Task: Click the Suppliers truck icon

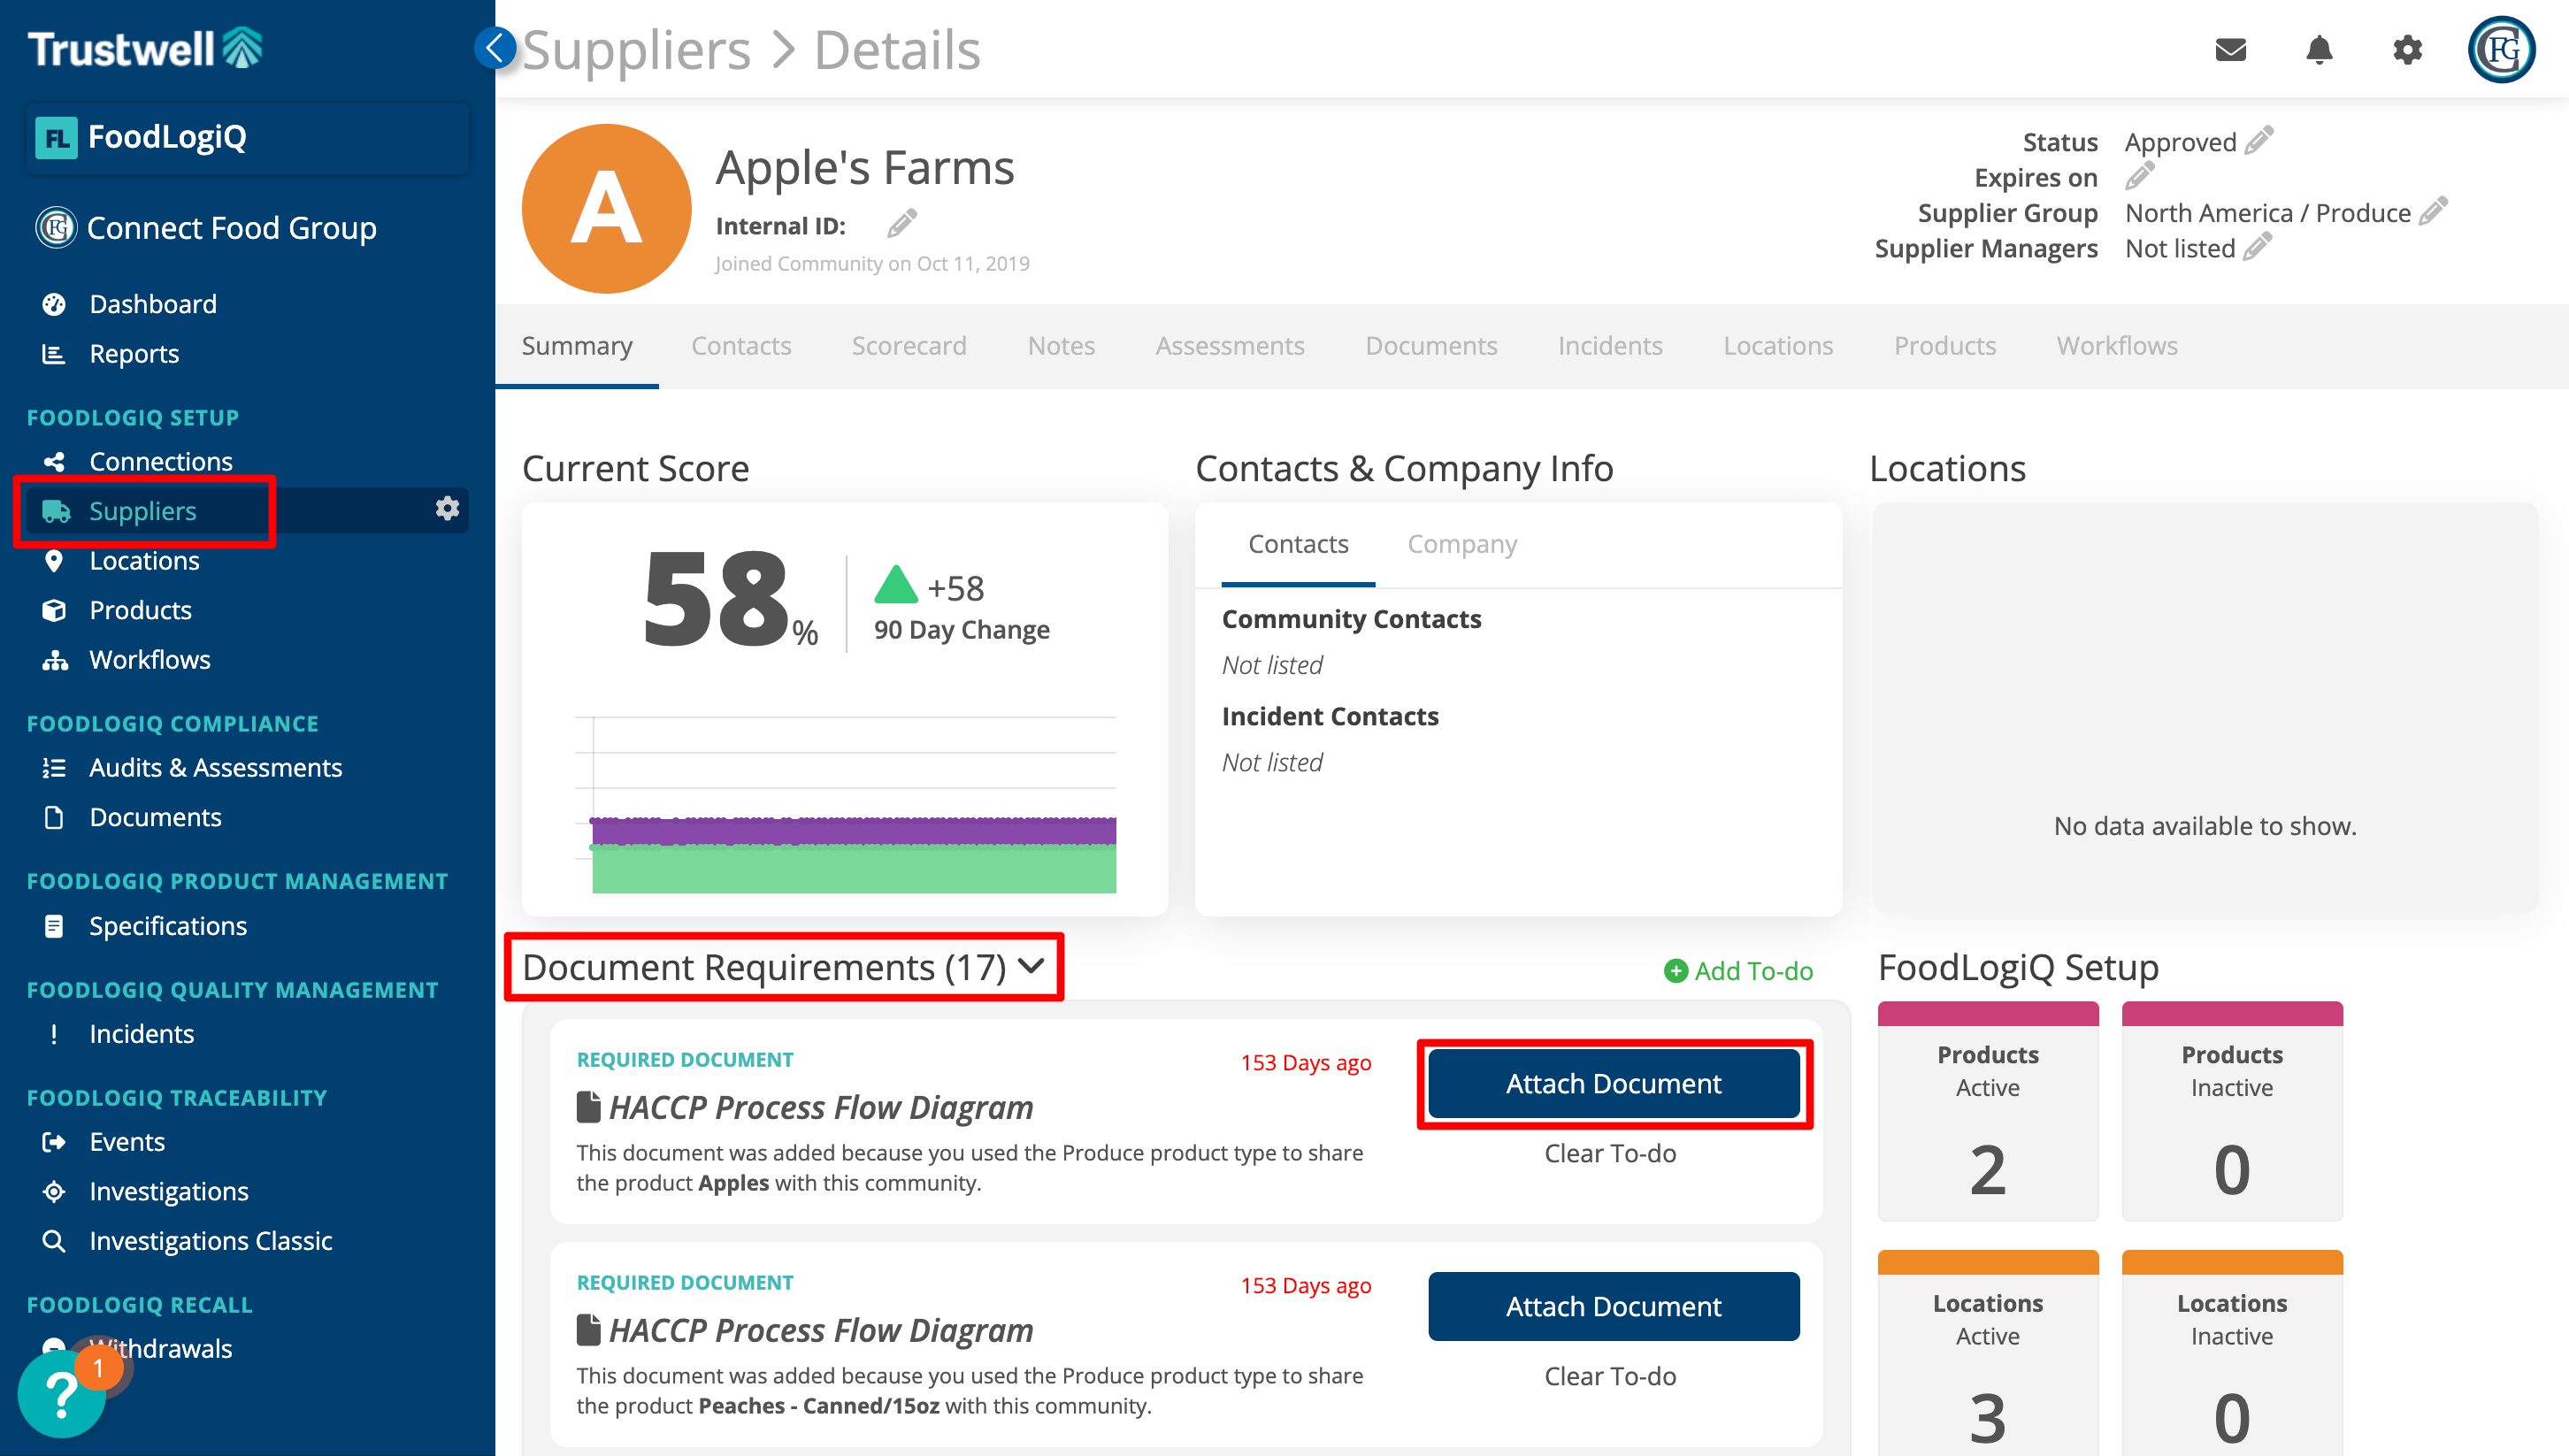Action: click(56, 511)
